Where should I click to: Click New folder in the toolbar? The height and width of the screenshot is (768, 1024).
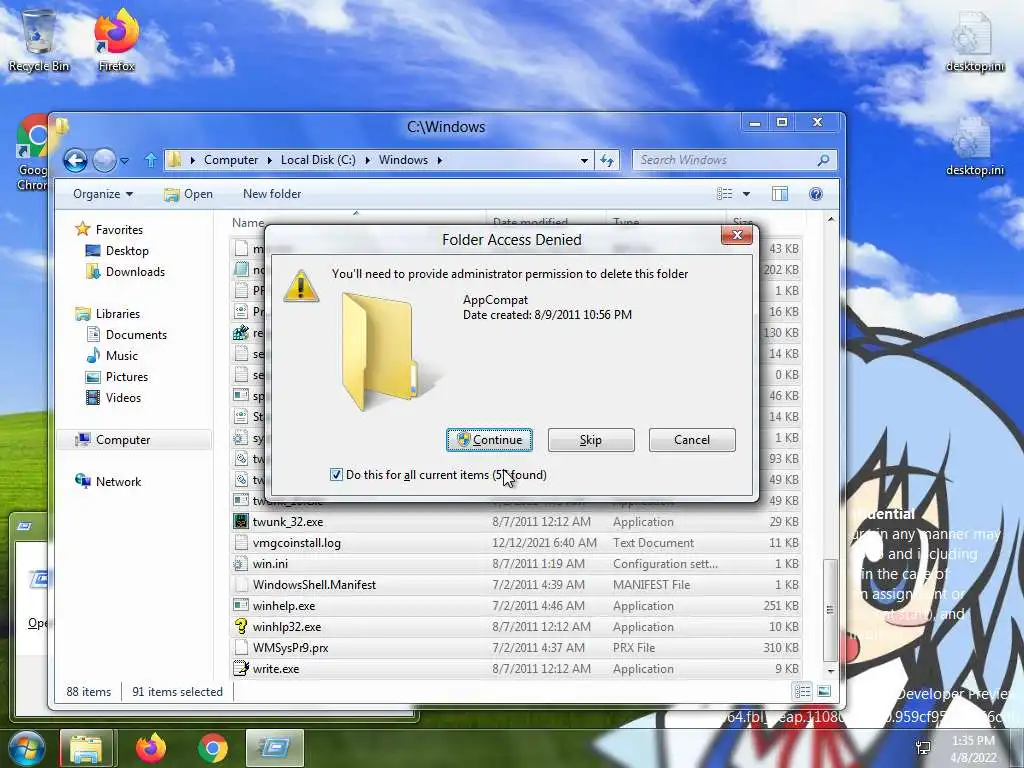point(272,194)
